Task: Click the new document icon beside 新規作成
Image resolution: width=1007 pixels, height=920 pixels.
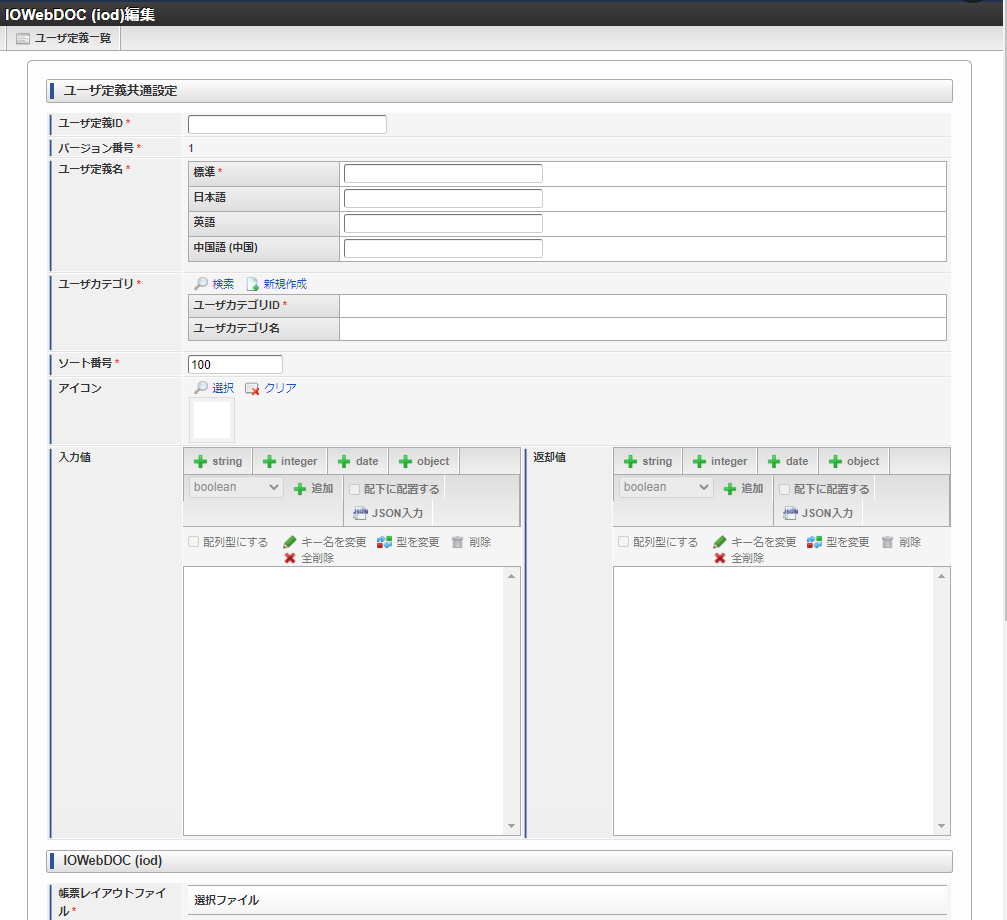Action: [252, 284]
